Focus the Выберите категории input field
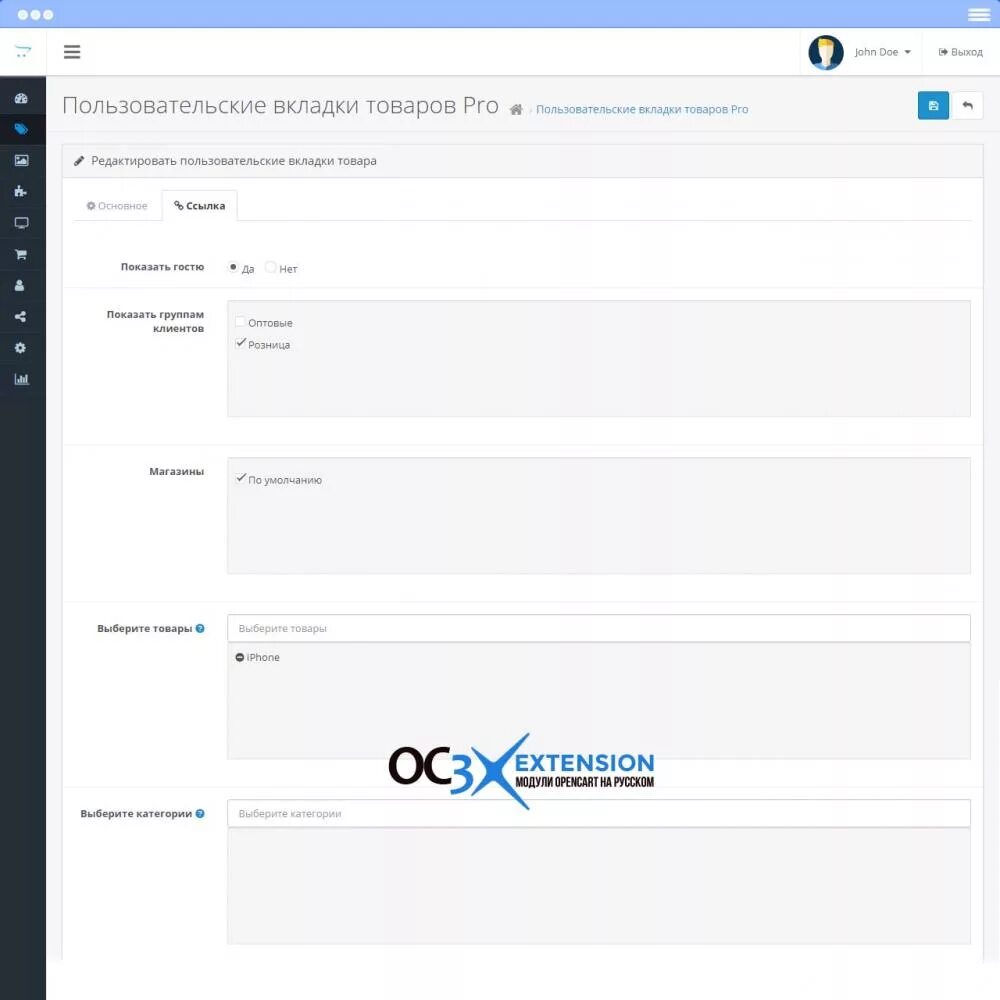This screenshot has width=1000, height=1000. (598, 813)
